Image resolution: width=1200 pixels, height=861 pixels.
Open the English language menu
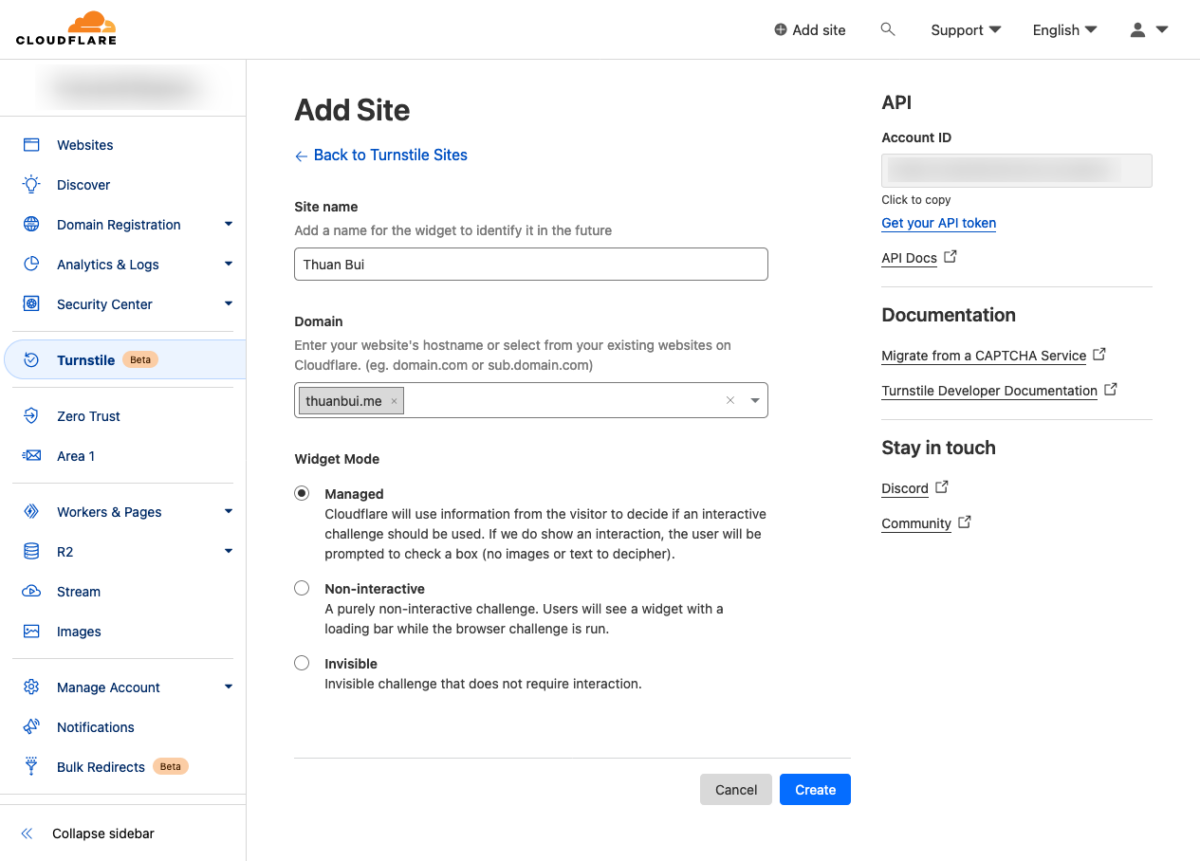point(1063,29)
